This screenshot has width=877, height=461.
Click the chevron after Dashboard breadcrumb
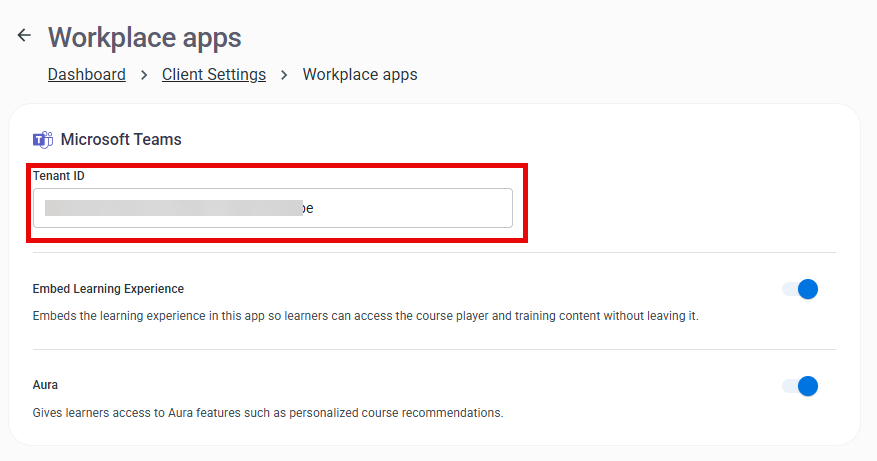tap(144, 75)
